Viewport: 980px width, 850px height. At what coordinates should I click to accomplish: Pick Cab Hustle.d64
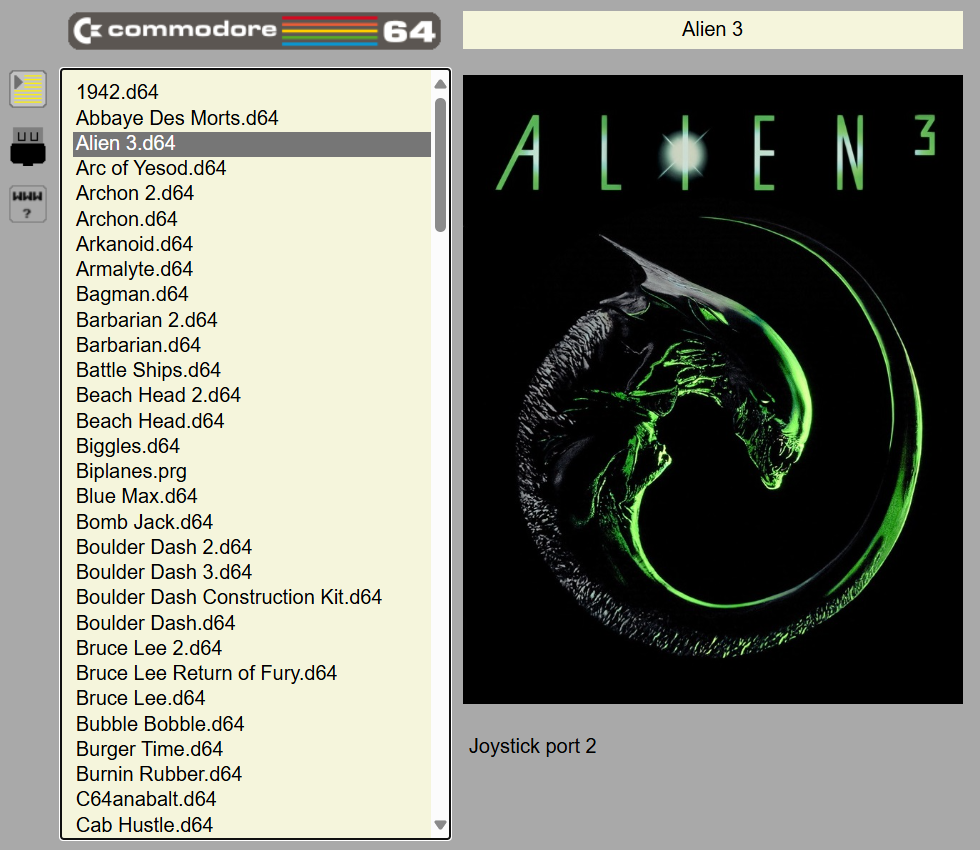point(252,825)
